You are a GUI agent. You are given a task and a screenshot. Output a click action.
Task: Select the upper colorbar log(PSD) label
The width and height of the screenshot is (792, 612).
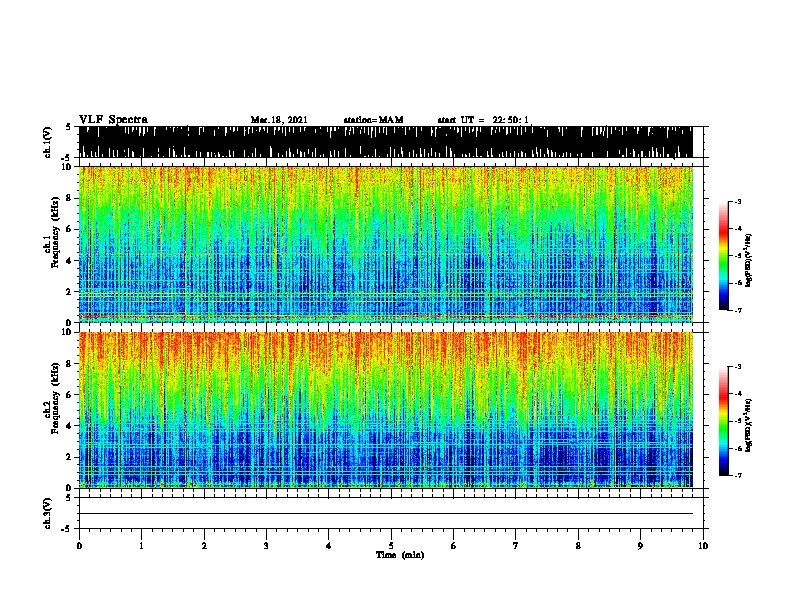pos(748,260)
